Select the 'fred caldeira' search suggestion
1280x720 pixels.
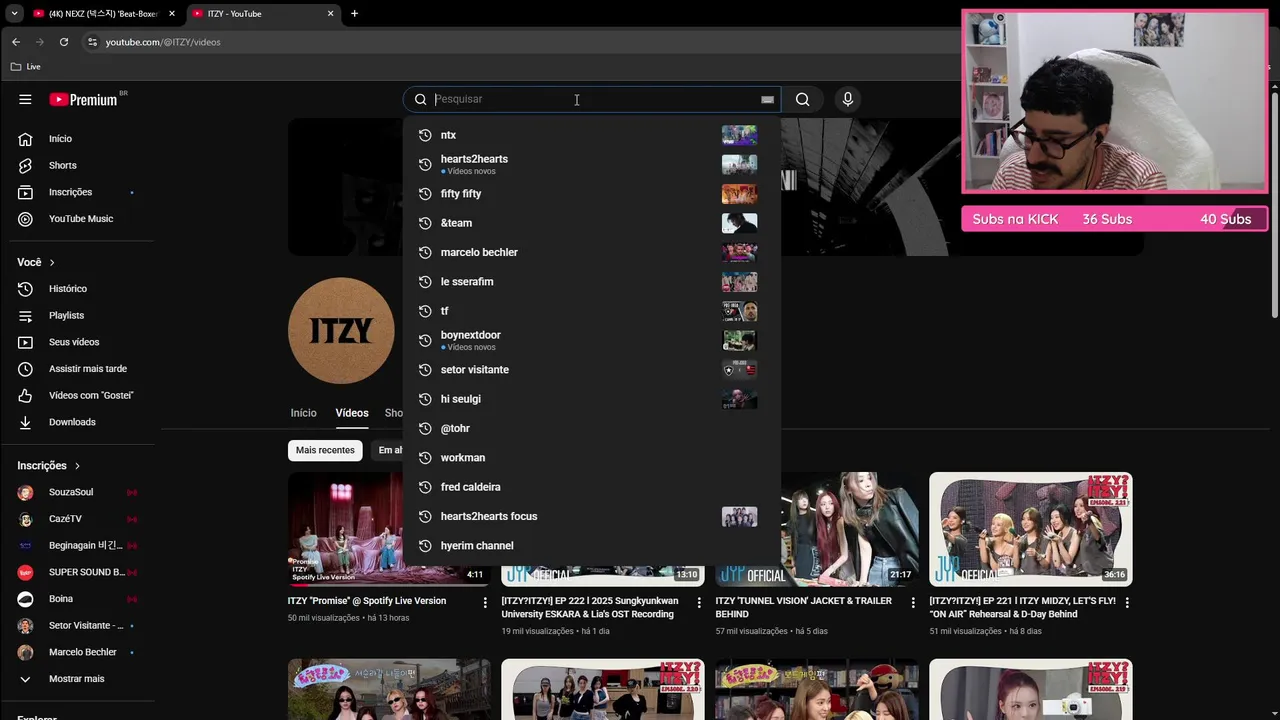(x=591, y=487)
